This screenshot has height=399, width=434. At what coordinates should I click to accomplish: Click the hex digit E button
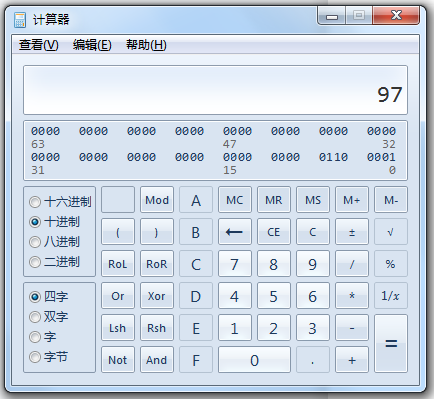pyautogui.click(x=196, y=328)
